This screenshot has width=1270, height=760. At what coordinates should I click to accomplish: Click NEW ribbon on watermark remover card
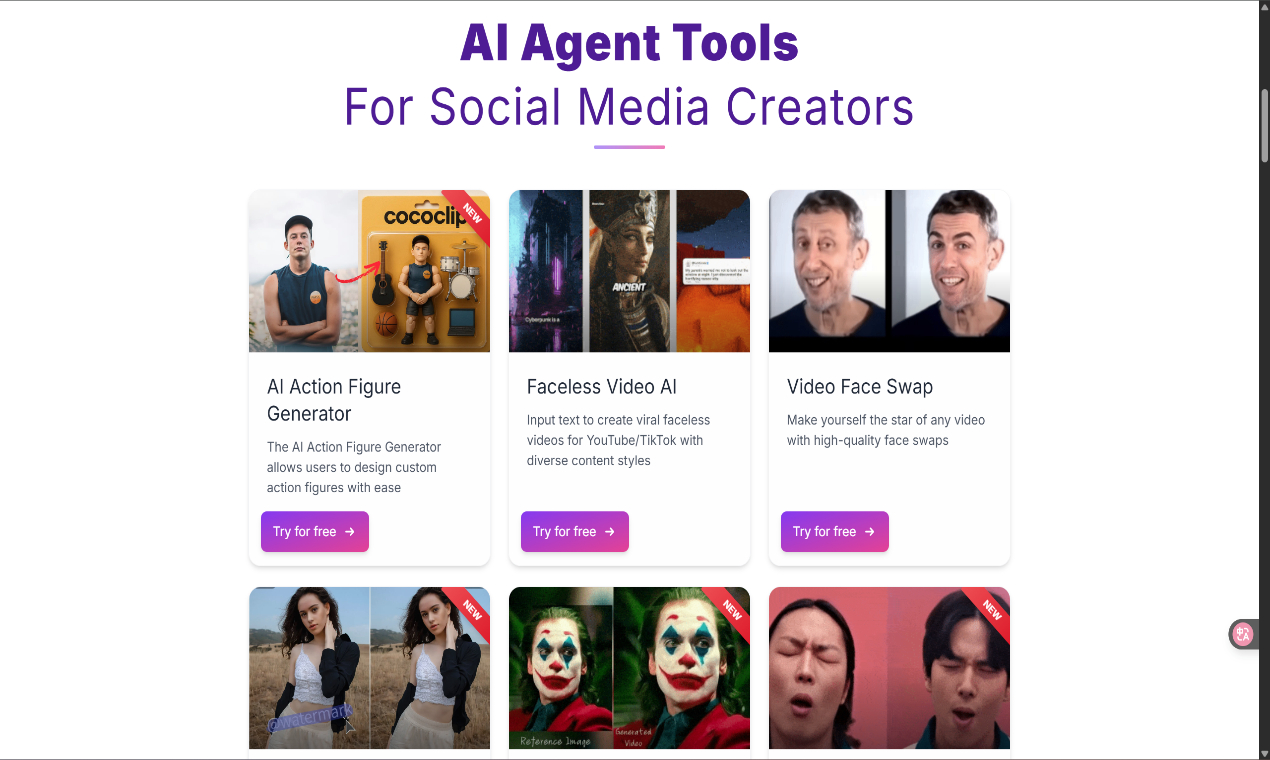[x=469, y=609]
